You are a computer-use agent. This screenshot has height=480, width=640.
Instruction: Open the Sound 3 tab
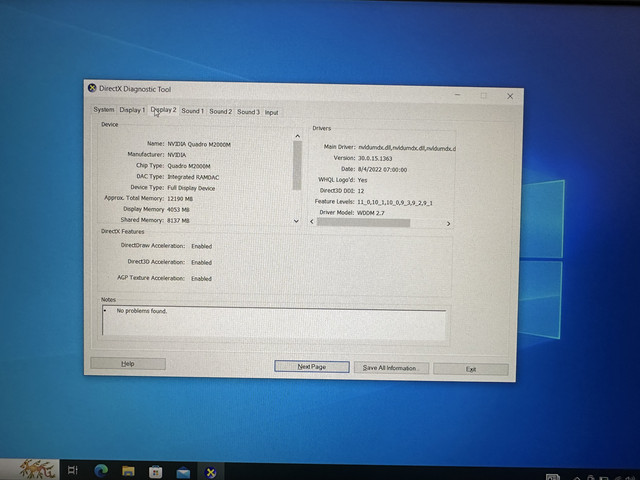[248, 112]
